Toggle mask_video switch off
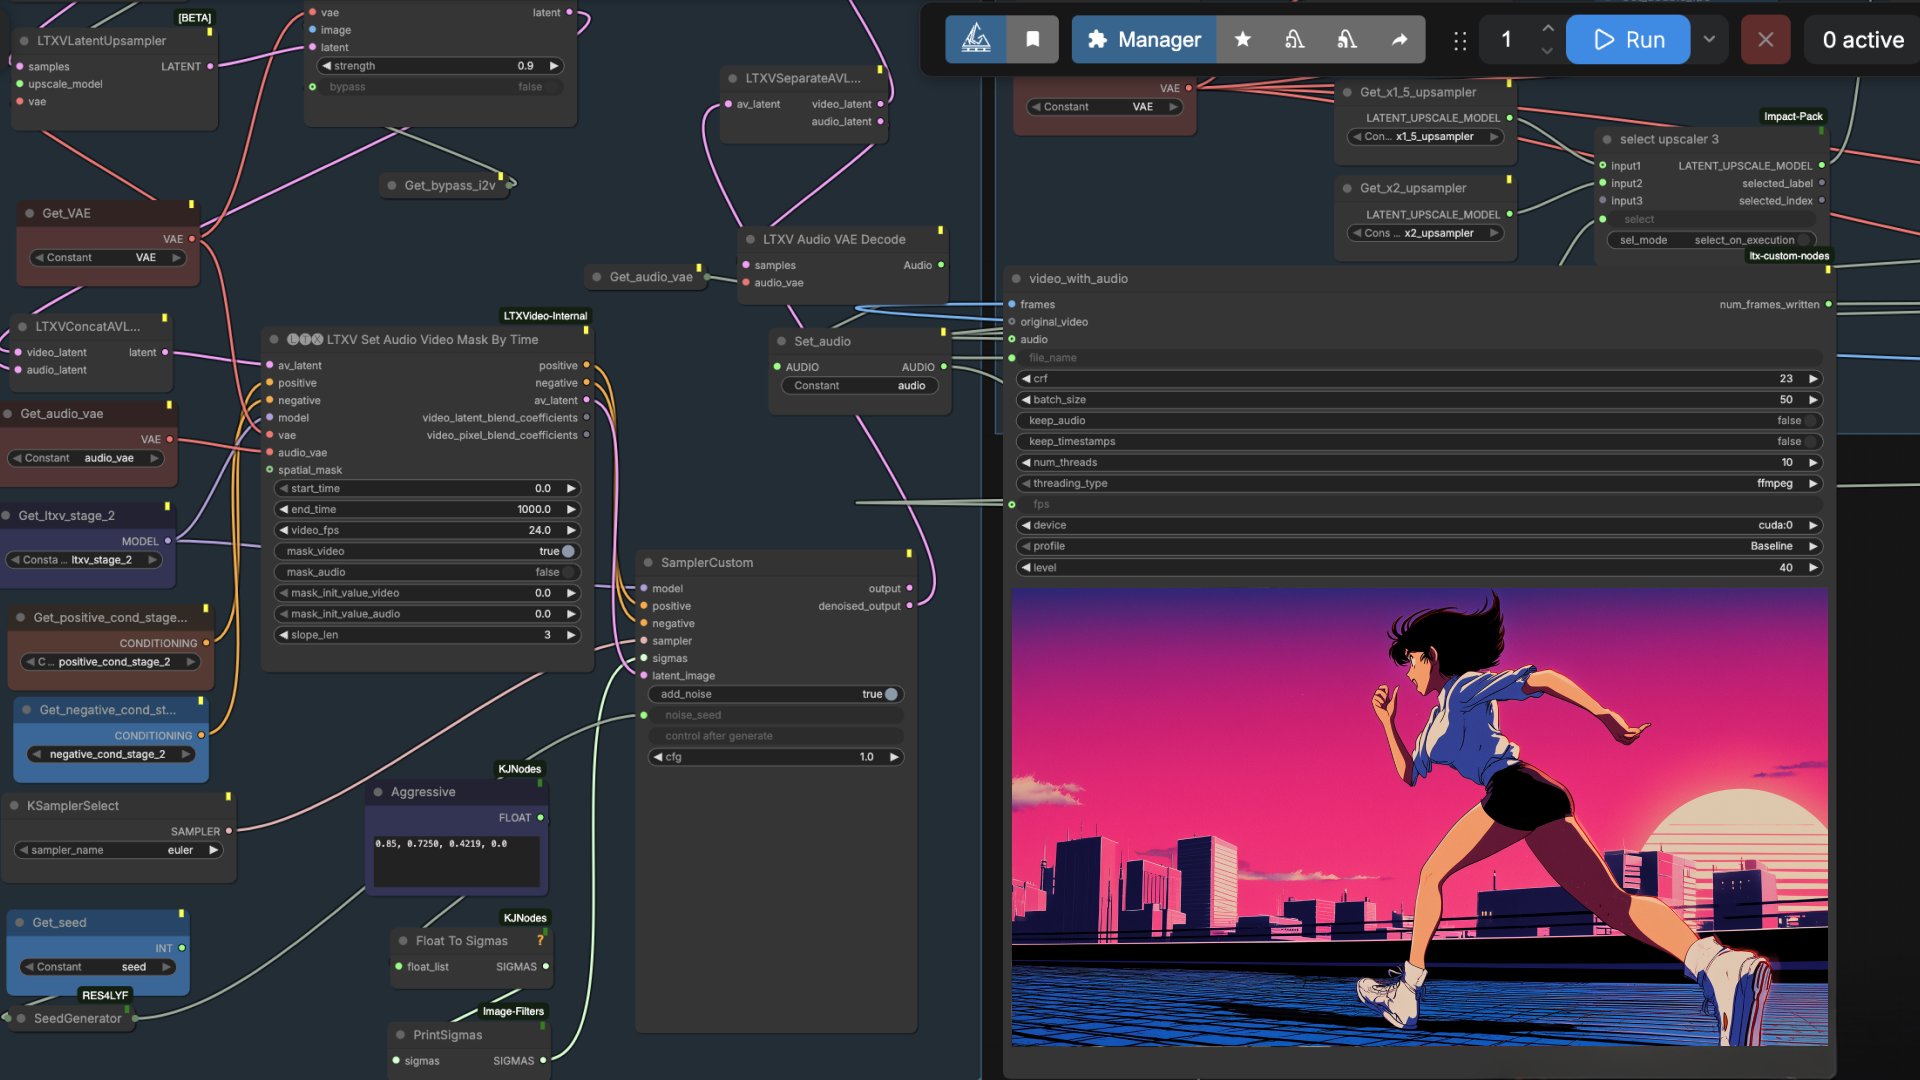The height and width of the screenshot is (1080, 1920). tap(568, 551)
